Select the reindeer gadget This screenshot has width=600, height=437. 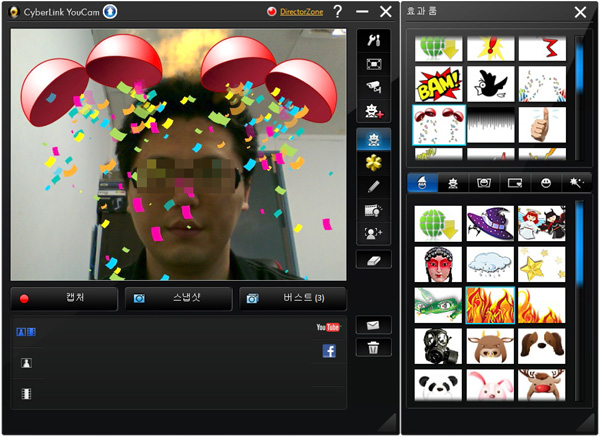point(541,385)
